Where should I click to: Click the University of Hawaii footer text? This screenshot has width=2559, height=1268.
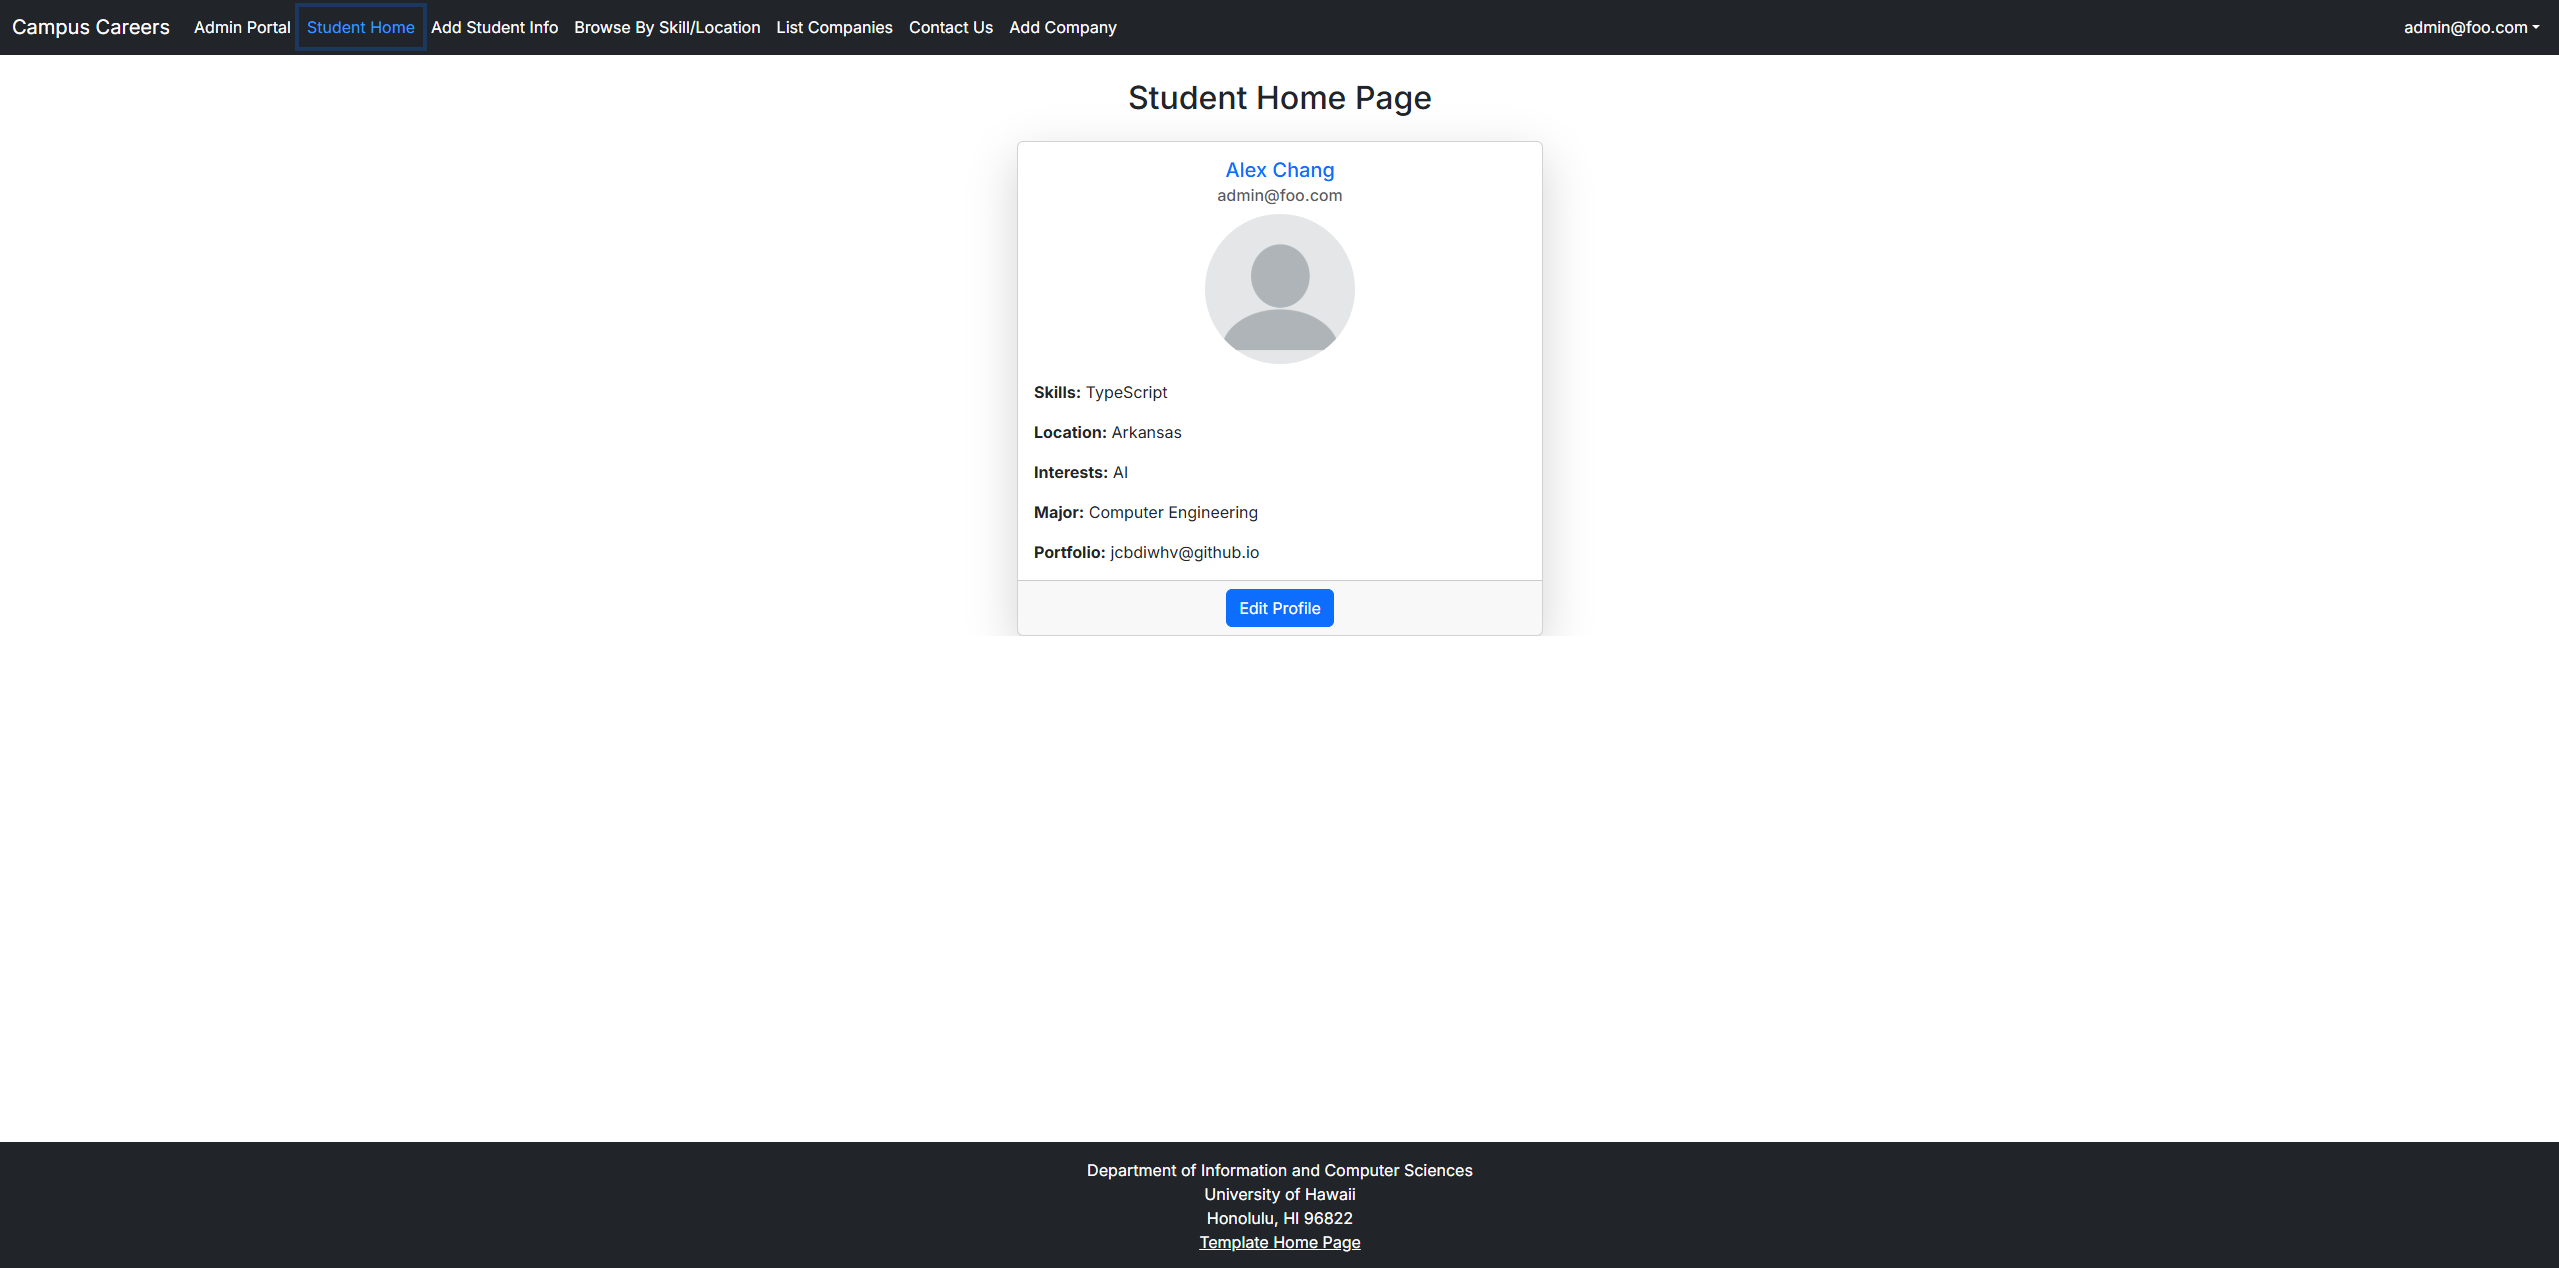click(1279, 1194)
